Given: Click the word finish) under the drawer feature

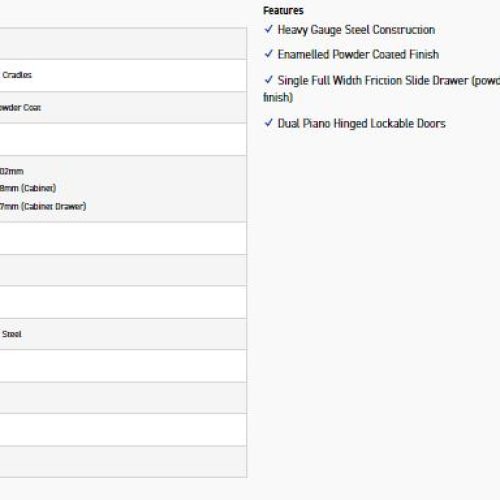Looking at the screenshot, I should [278, 97].
